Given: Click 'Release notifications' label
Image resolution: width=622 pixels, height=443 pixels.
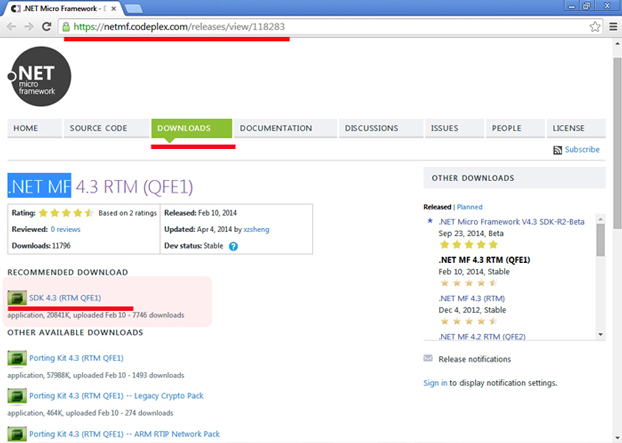Looking at the screenshot, I should 474,359.
